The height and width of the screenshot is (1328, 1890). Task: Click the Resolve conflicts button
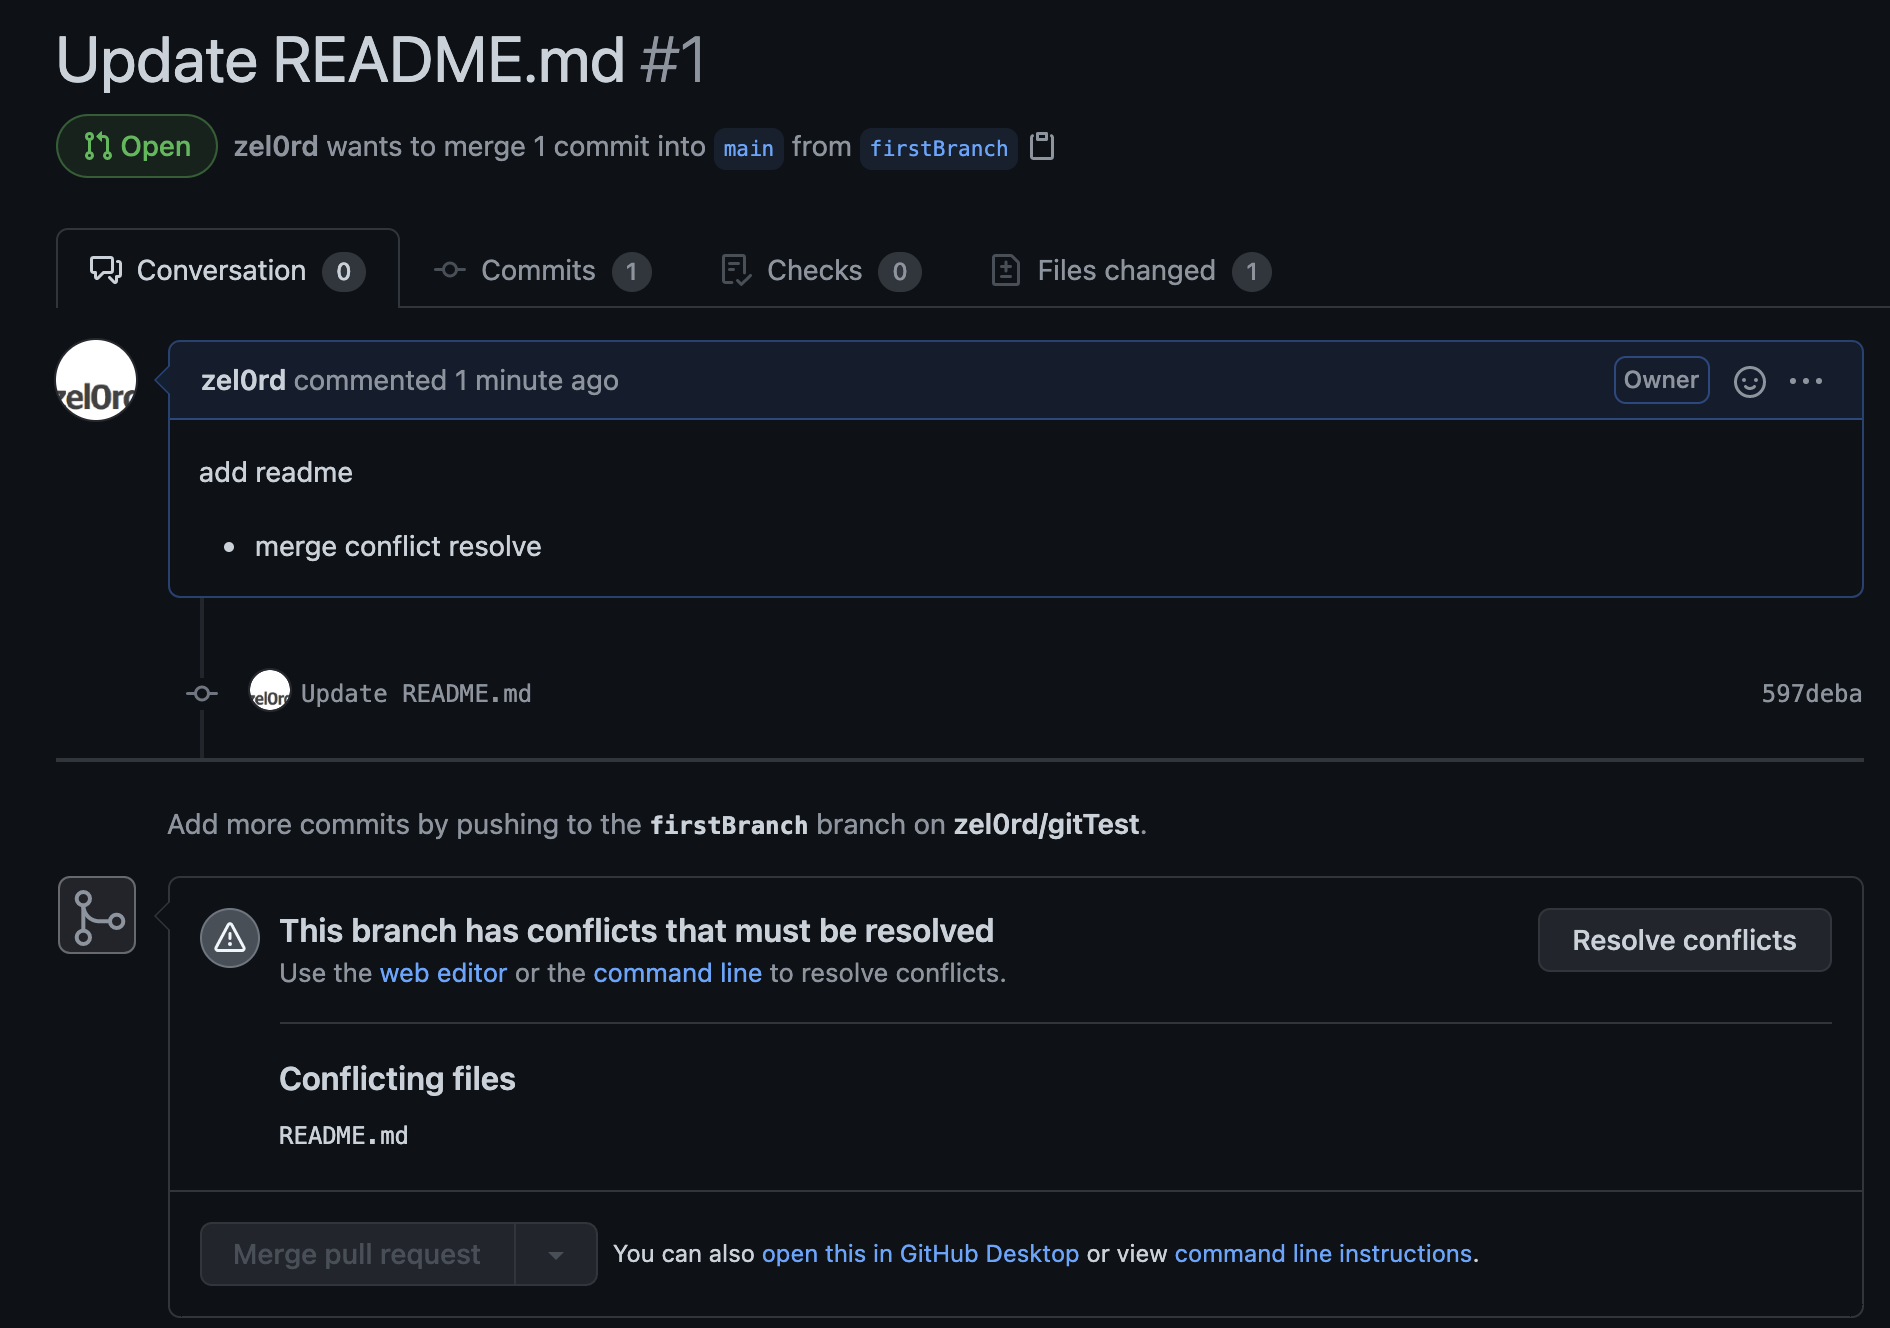1684,940
